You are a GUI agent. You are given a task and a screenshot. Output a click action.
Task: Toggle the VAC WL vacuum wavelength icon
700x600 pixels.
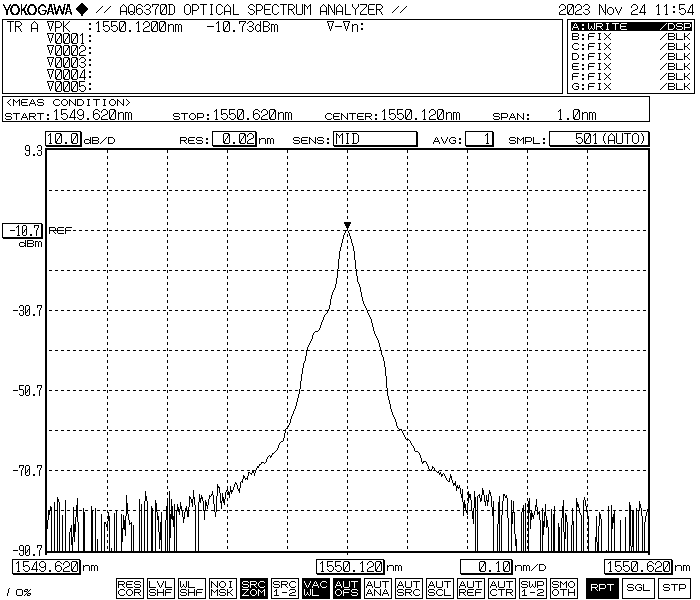[x=315, y=588]
